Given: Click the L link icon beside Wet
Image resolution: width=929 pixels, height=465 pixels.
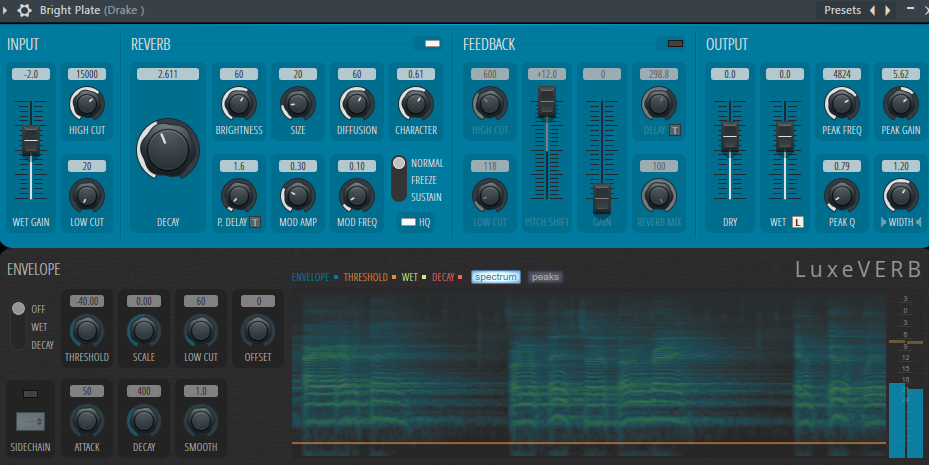Looking at the screenshot, I should point(799,222).
